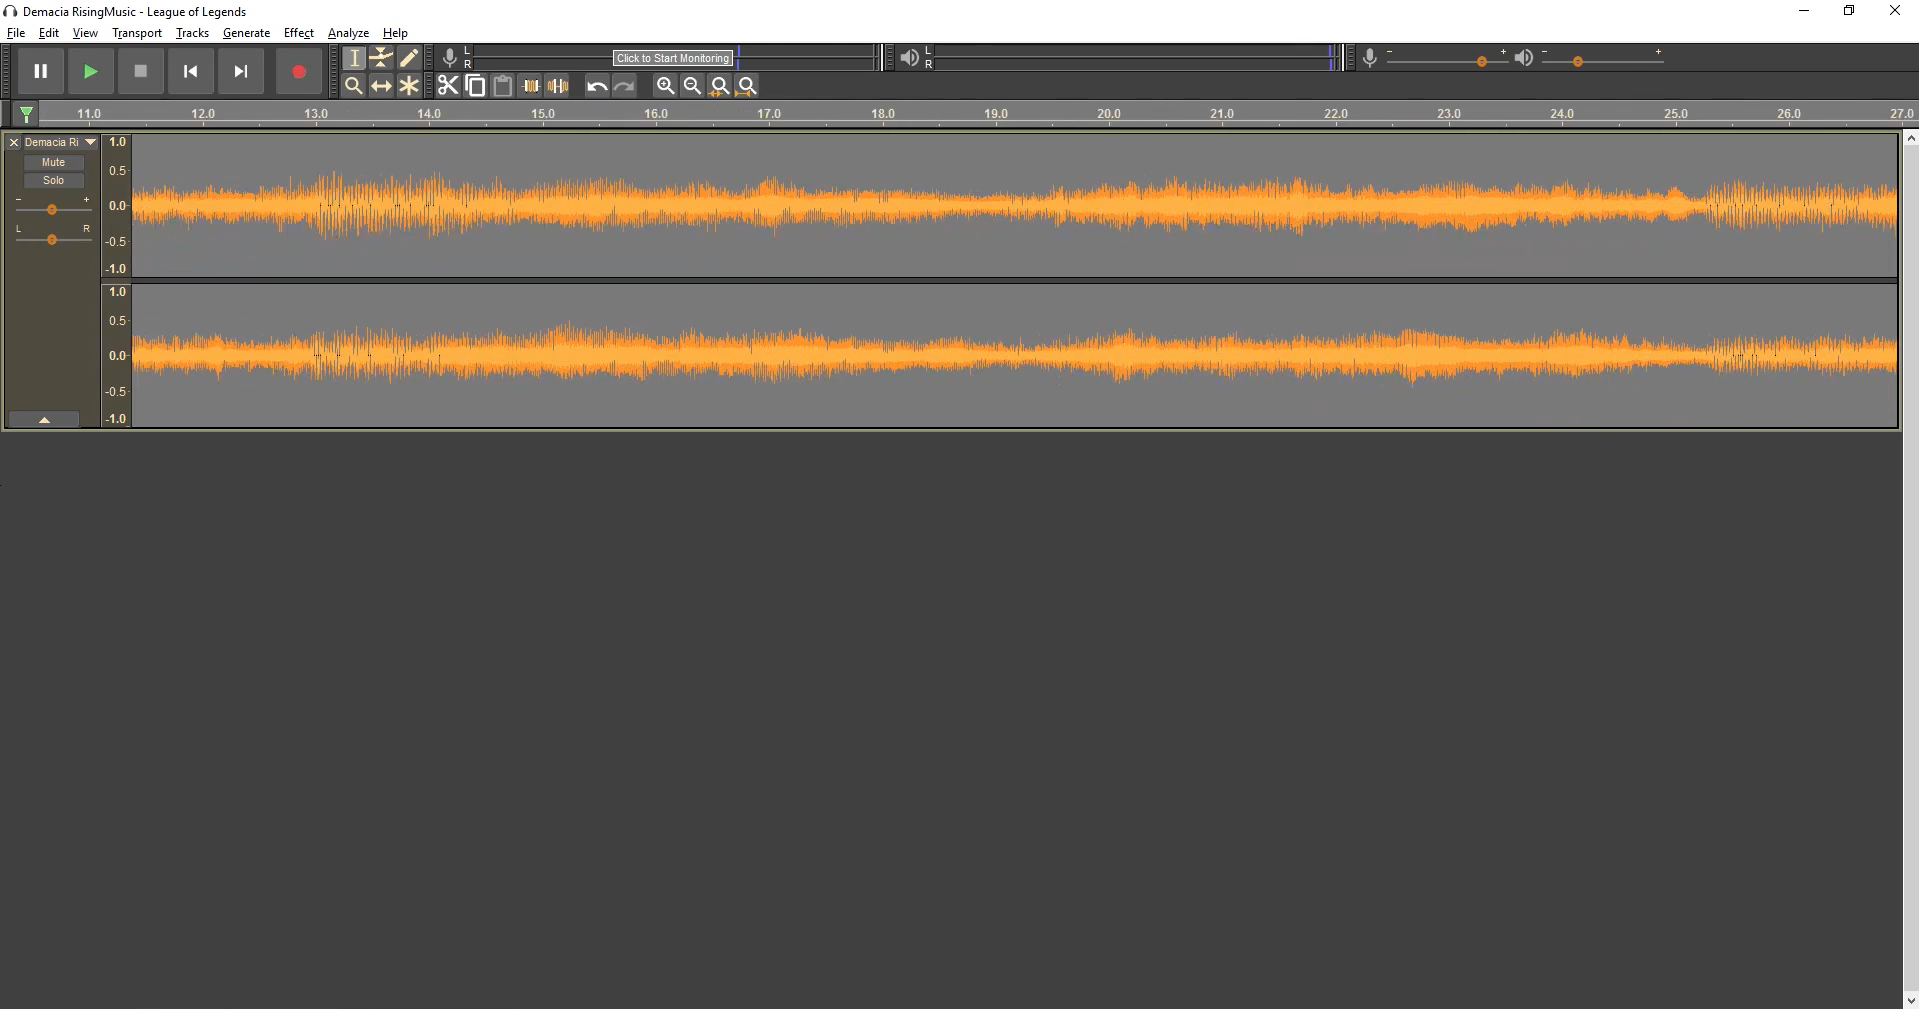This screenshot has height=1009, width=1919.
Task: Open the Edit menu
Action: tap(49, 33)
